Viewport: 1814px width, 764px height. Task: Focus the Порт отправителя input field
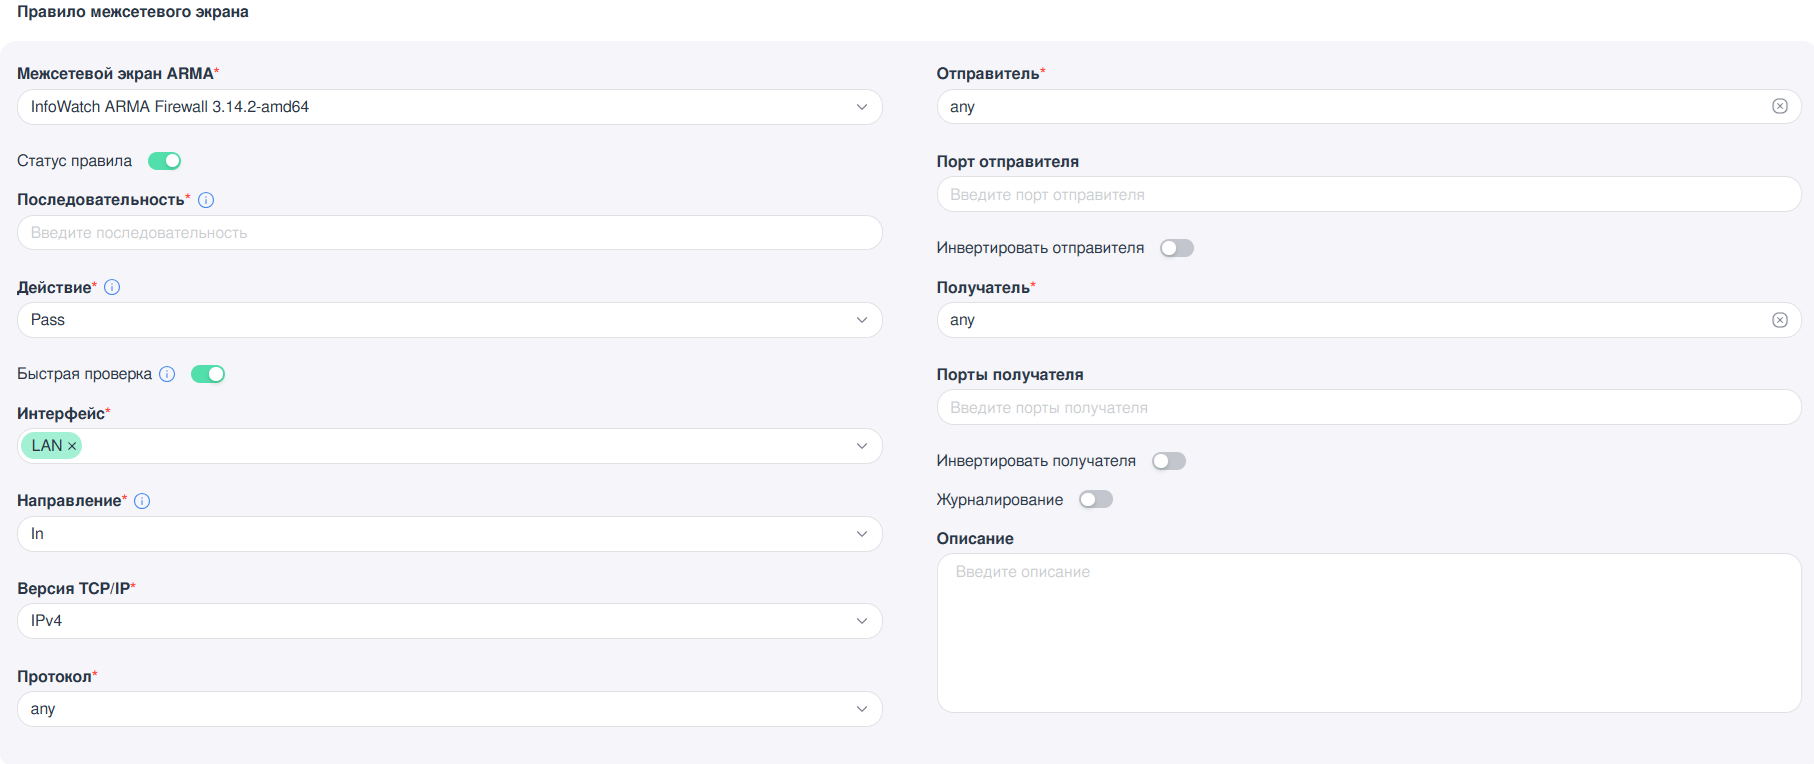tap(1368, 195)
